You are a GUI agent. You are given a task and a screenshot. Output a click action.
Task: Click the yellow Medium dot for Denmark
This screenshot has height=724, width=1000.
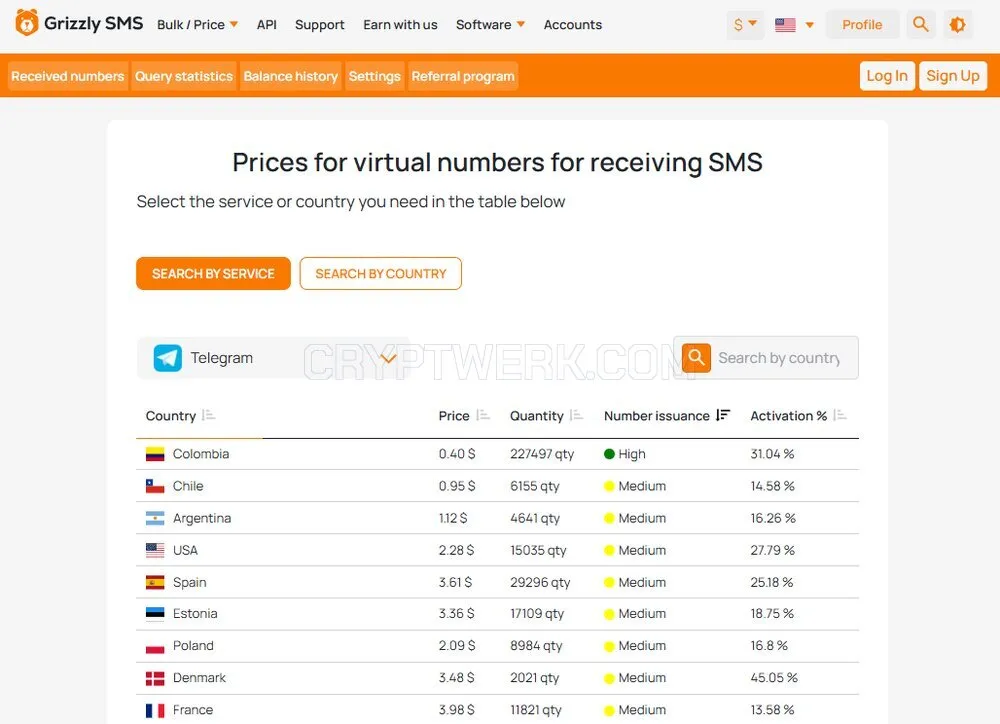[x=609, y=678]
